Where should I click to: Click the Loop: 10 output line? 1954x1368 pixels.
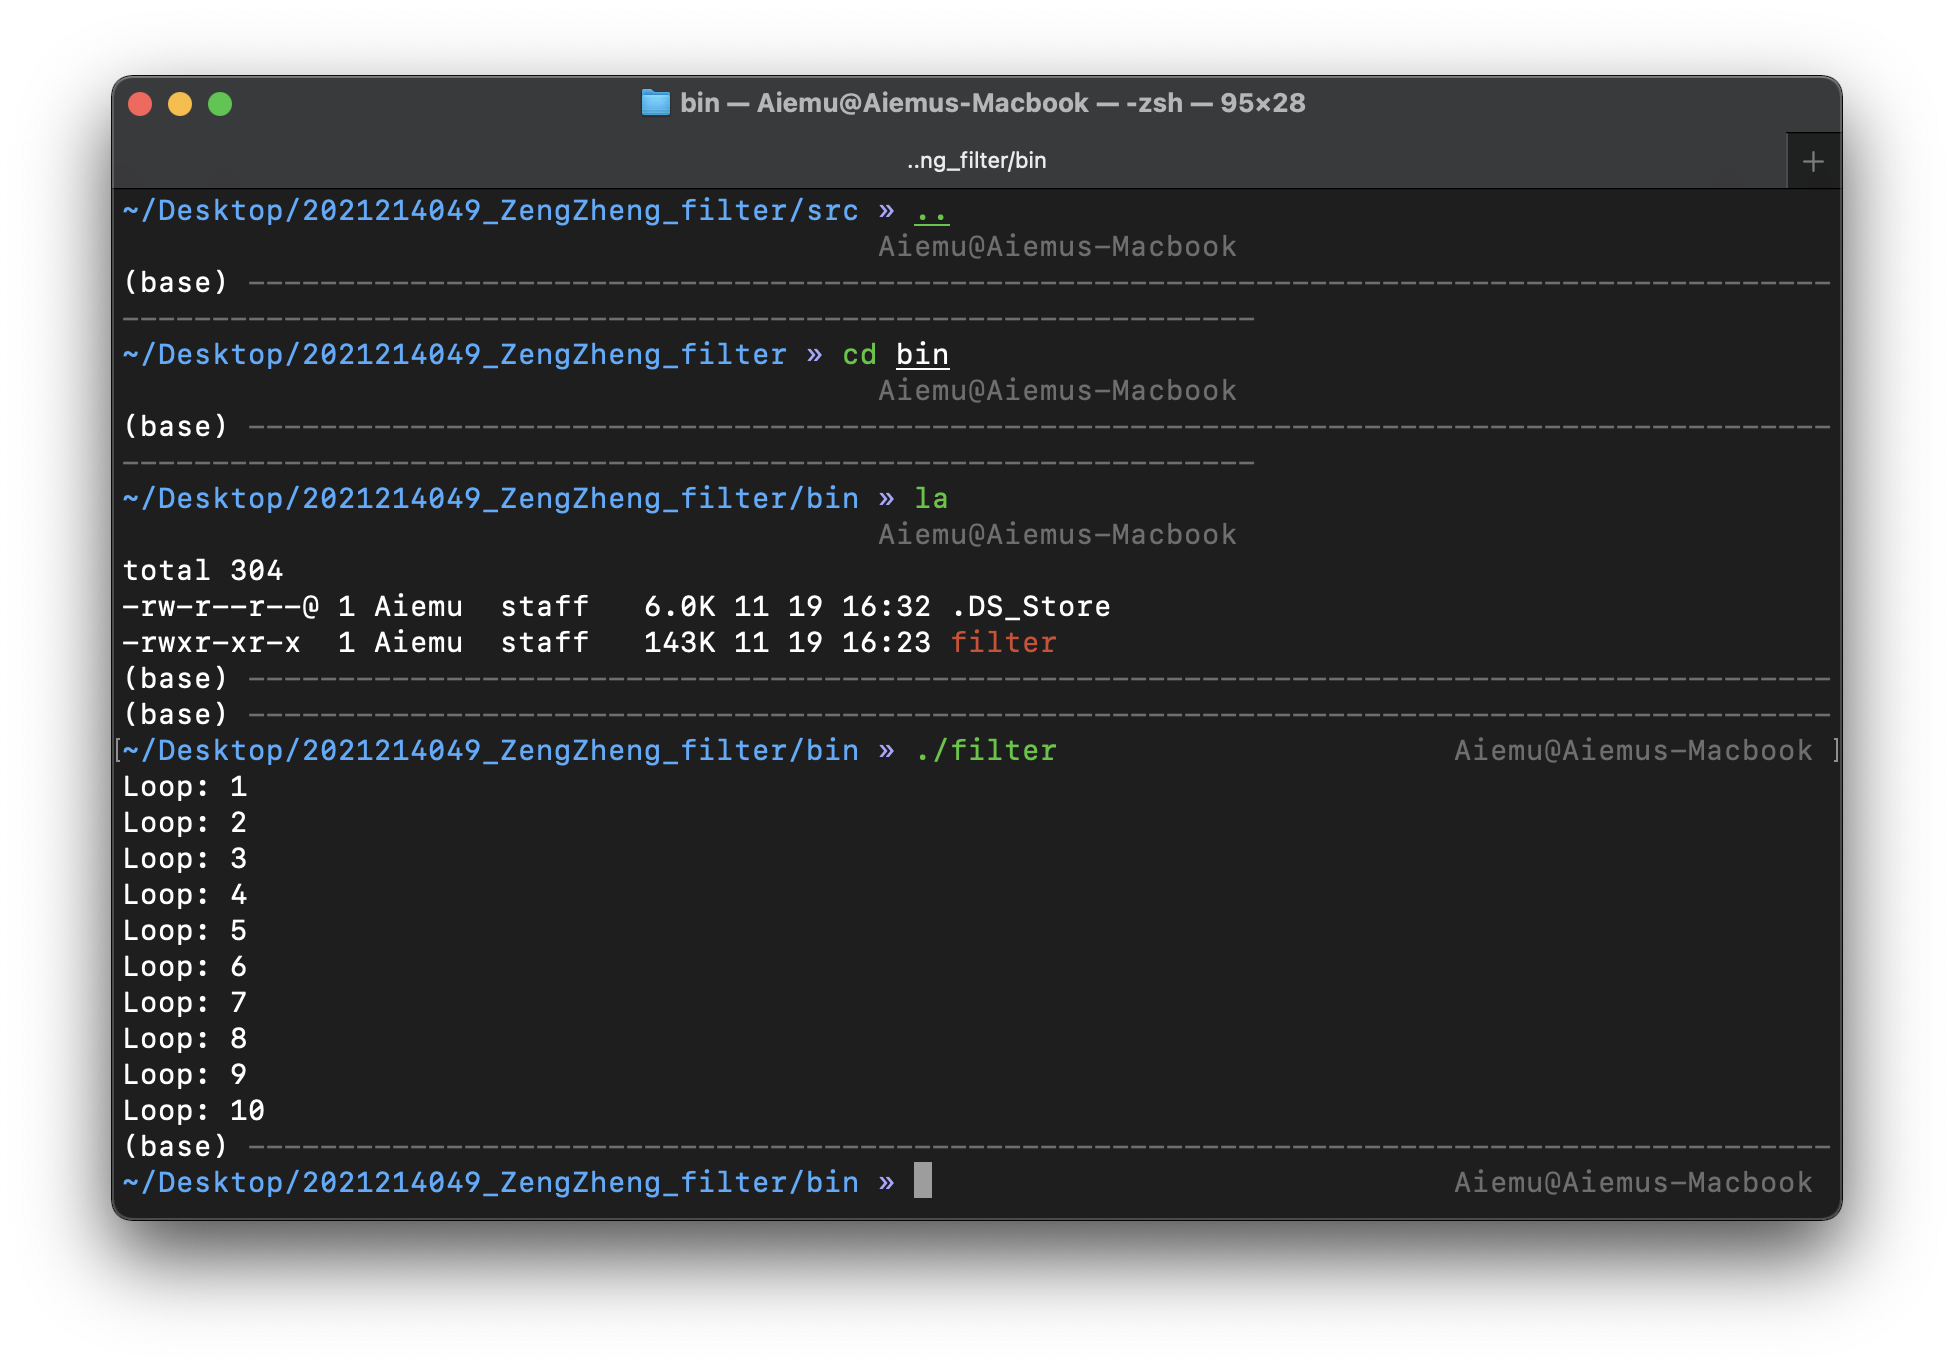coord(193,1110)
